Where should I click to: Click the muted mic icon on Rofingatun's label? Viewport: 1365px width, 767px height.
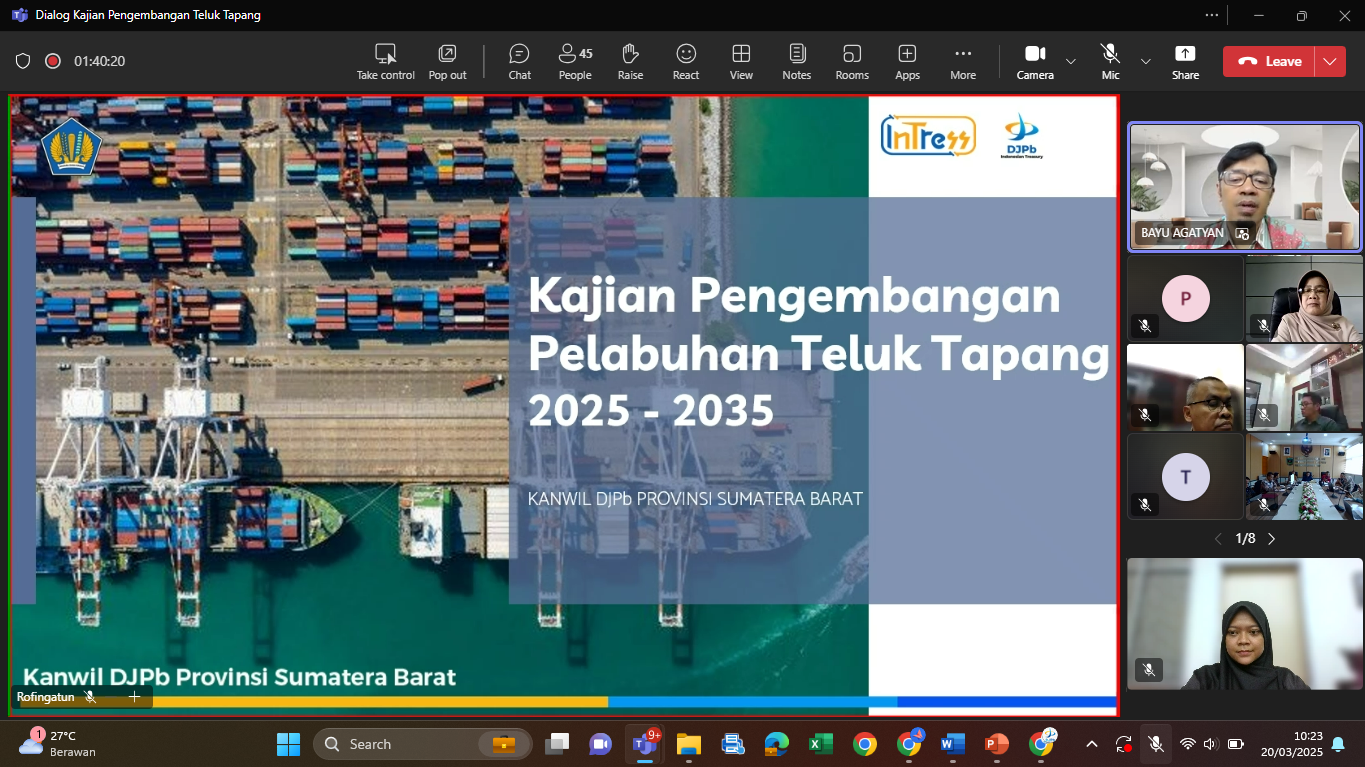point(90,697)
